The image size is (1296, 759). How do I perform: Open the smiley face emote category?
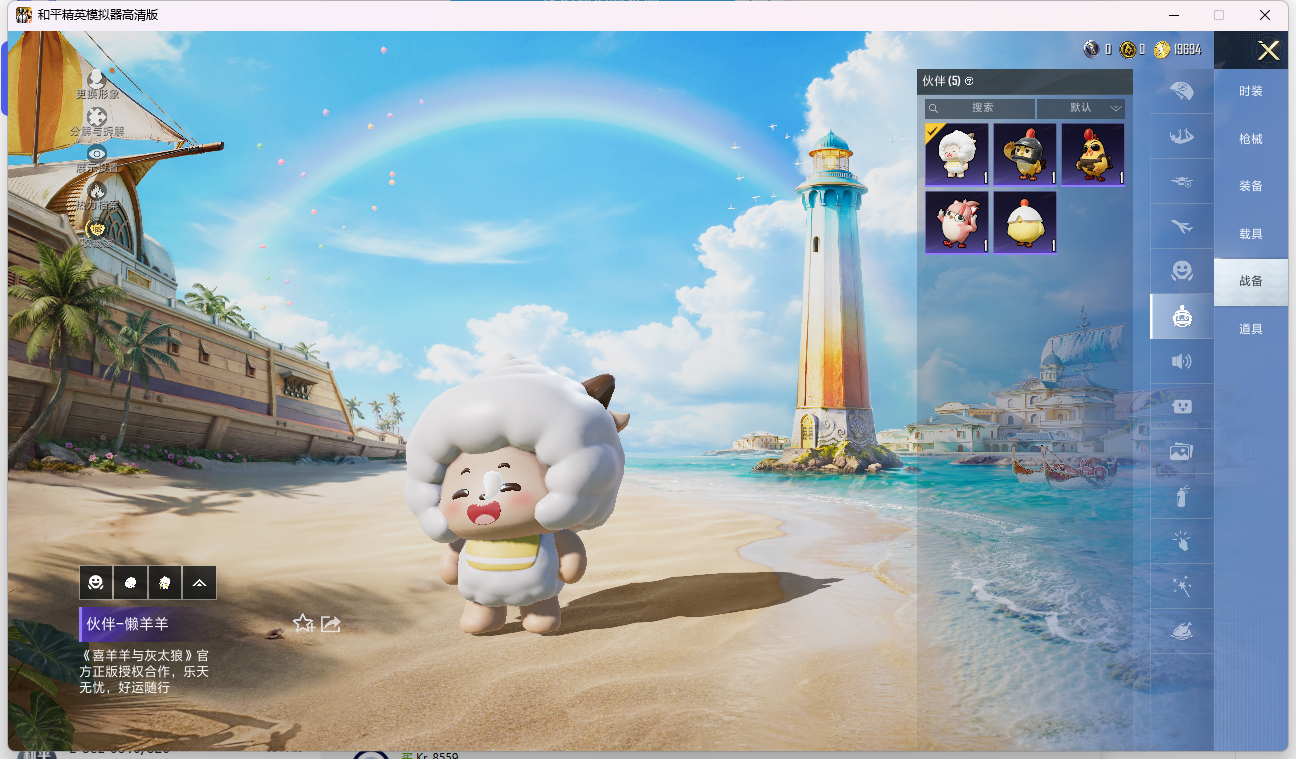coord(1181,271)
